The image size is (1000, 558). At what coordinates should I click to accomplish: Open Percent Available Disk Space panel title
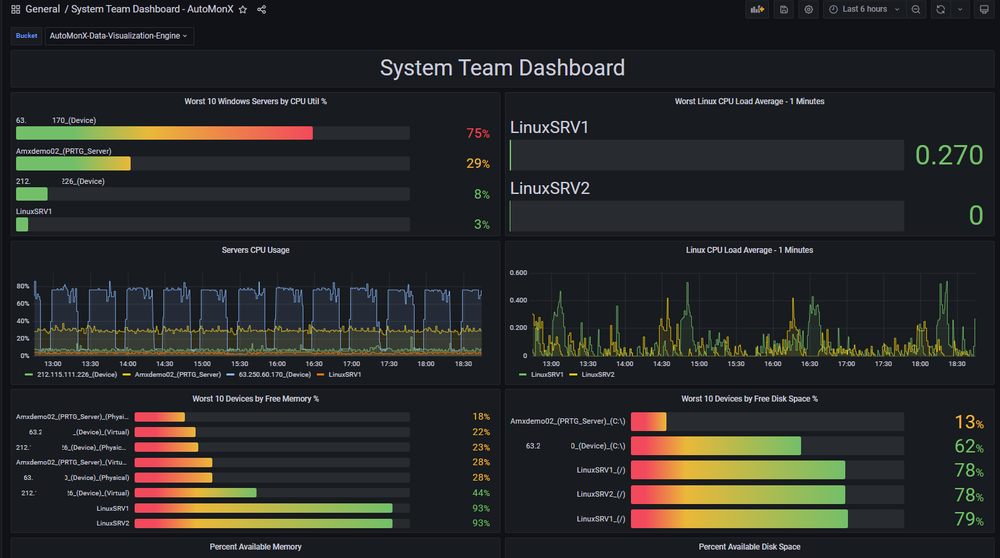point(749,547)
